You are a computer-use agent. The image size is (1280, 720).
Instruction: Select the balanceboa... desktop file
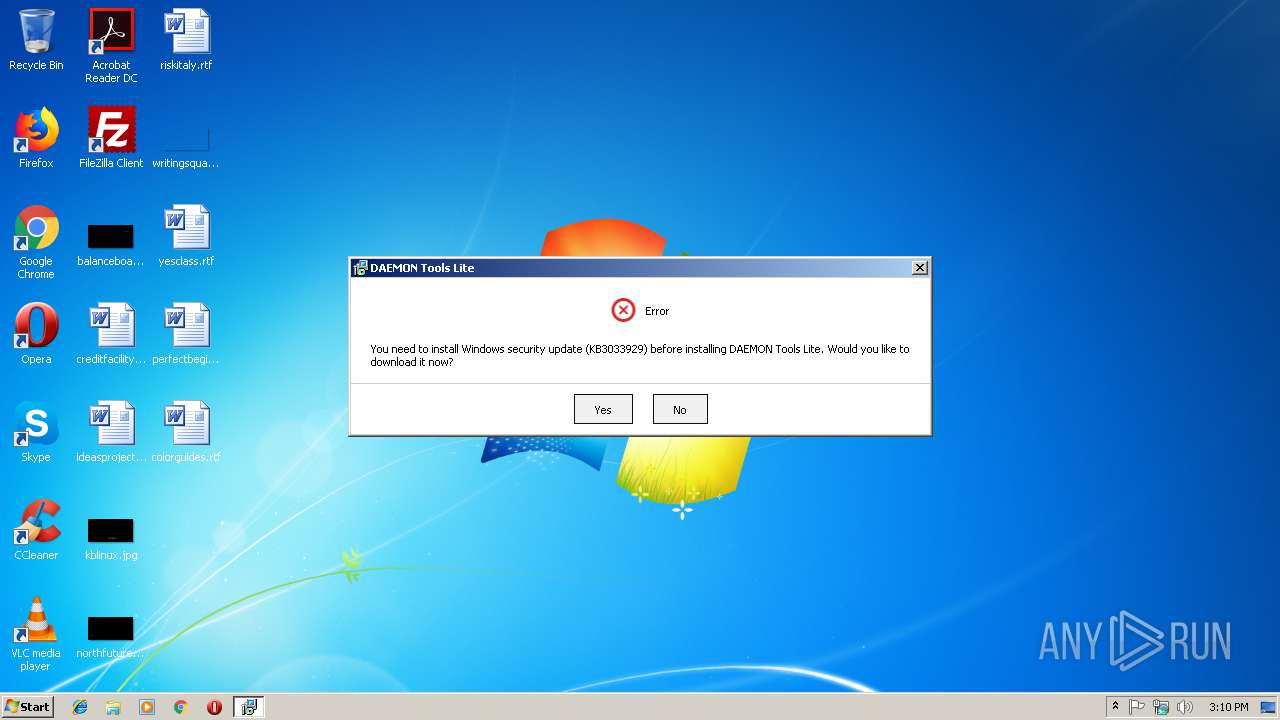click(111, 245)
